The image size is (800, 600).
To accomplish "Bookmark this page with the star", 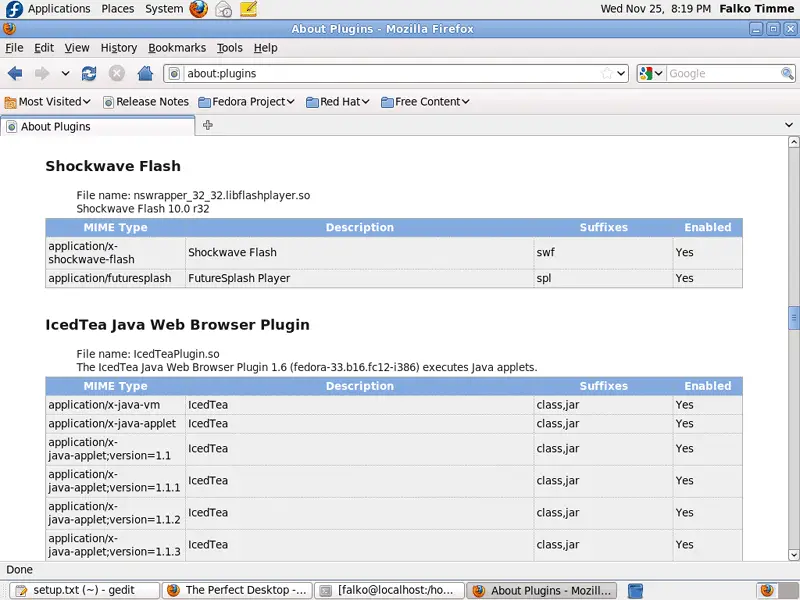I will tap(607, 73).
